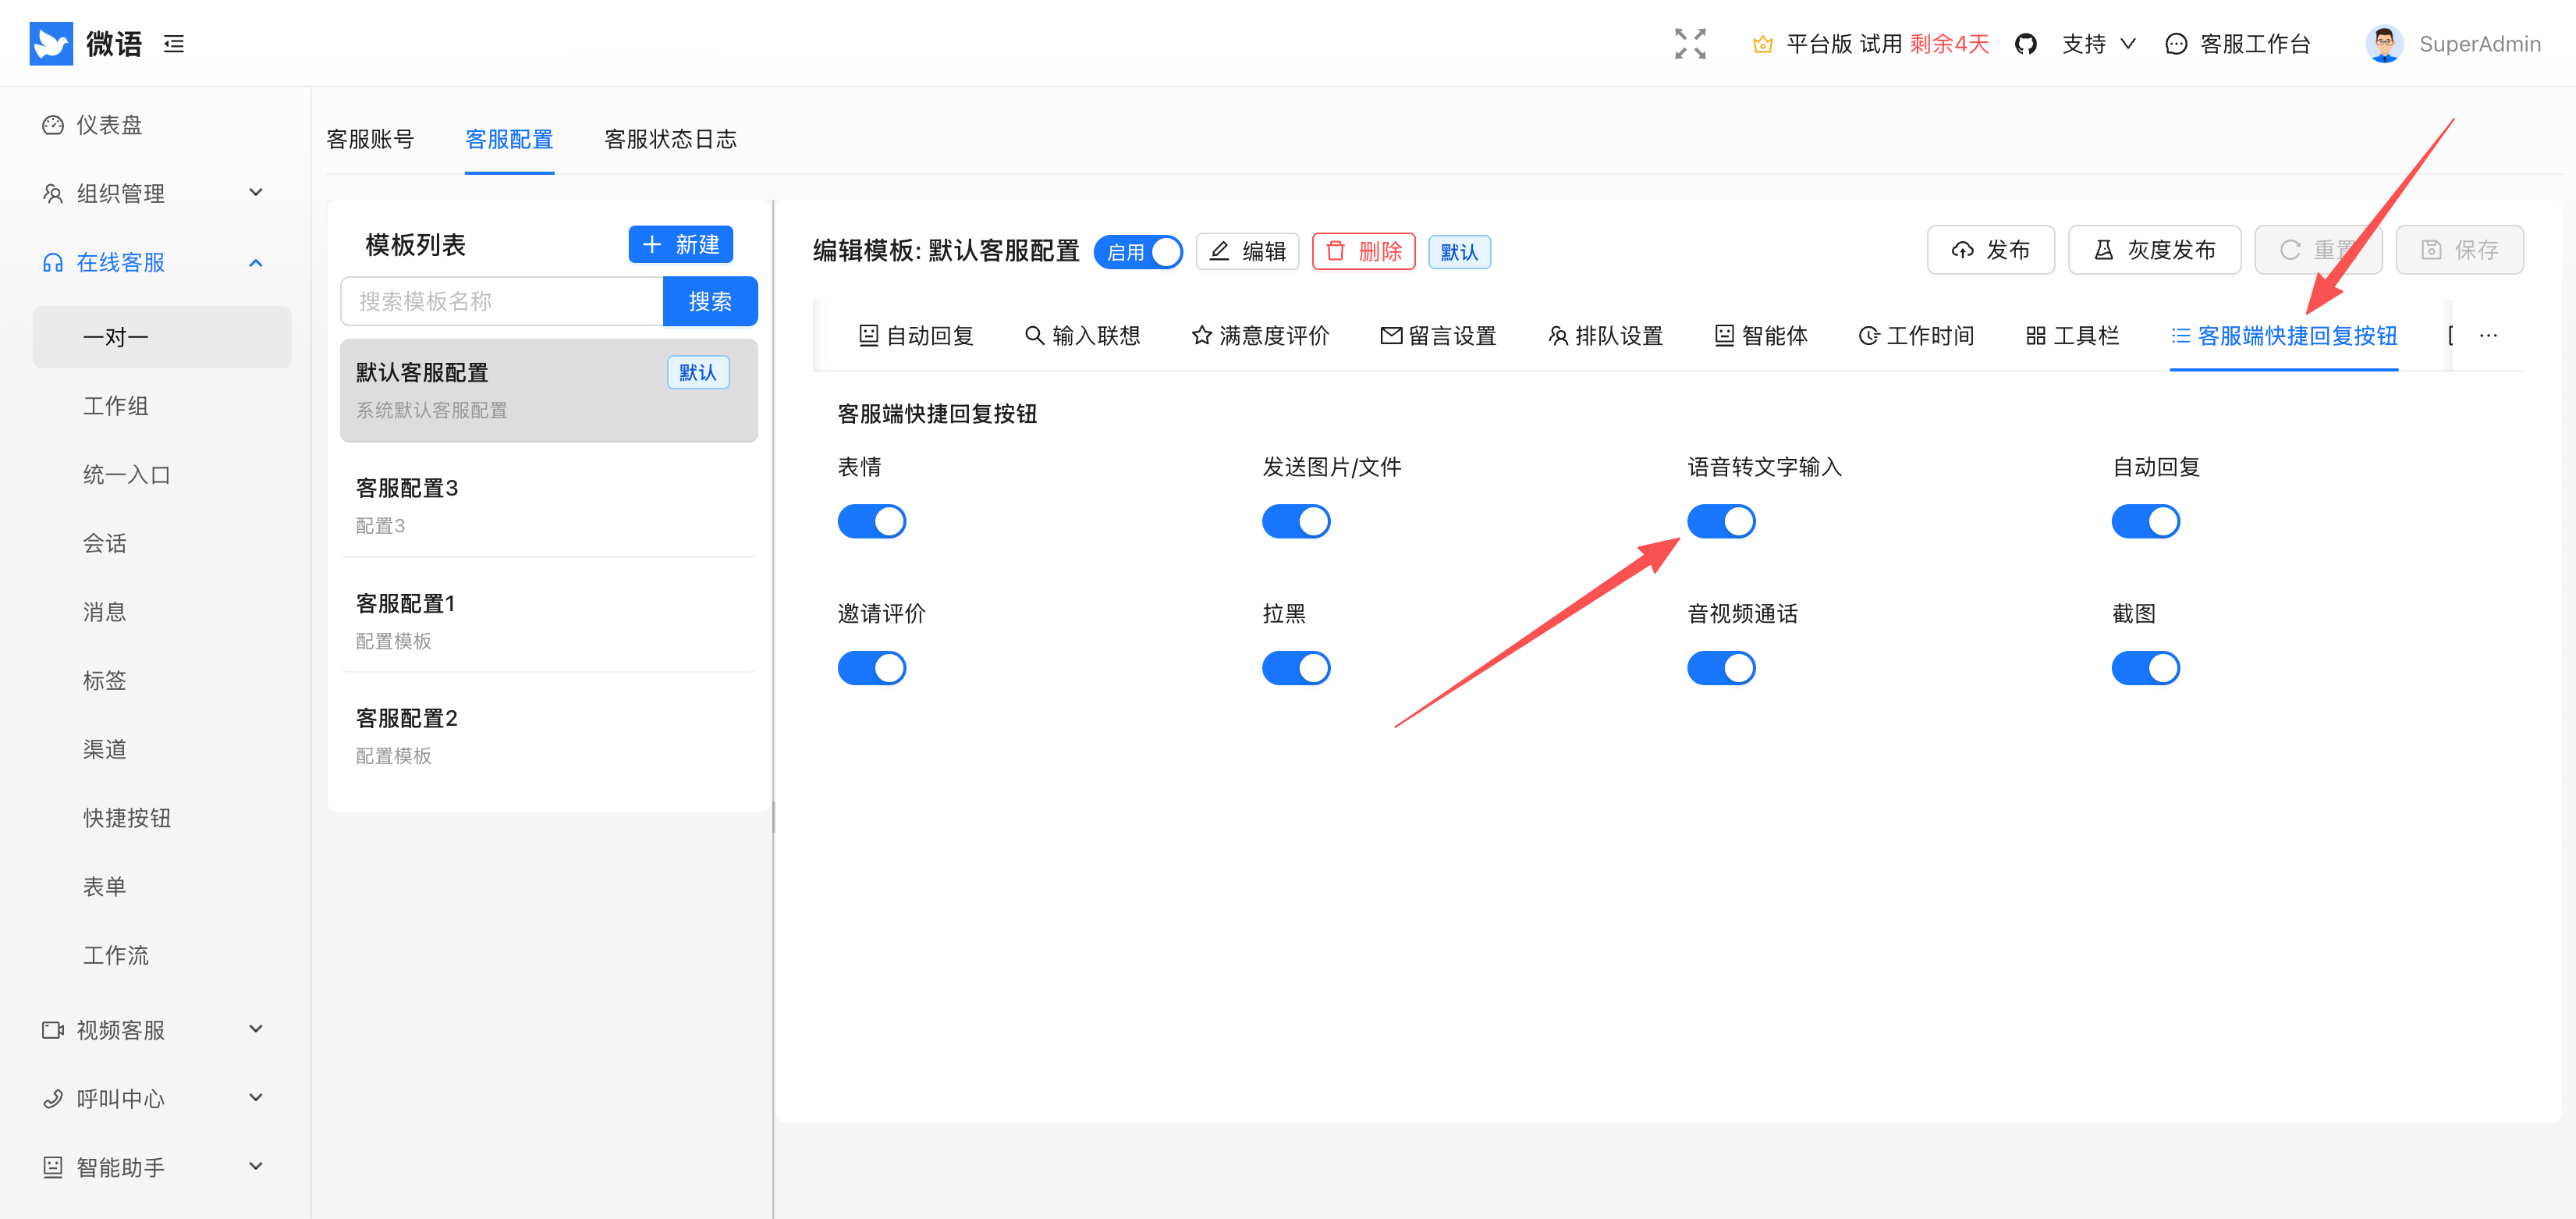Click the ellipsis more-tabs icon
The width and height of the screenshot is (2576, 1219).
[2488, 336]
